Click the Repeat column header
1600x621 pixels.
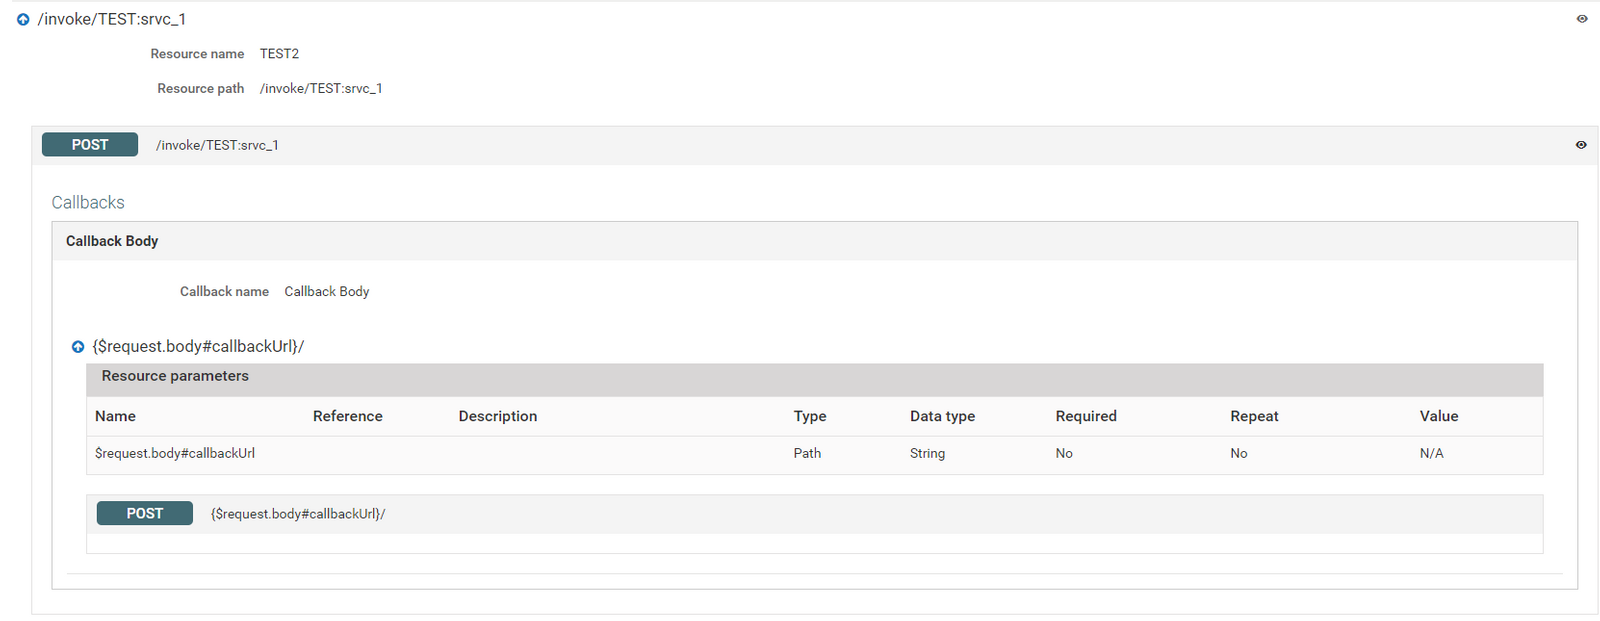click(x=1254, y=416)
